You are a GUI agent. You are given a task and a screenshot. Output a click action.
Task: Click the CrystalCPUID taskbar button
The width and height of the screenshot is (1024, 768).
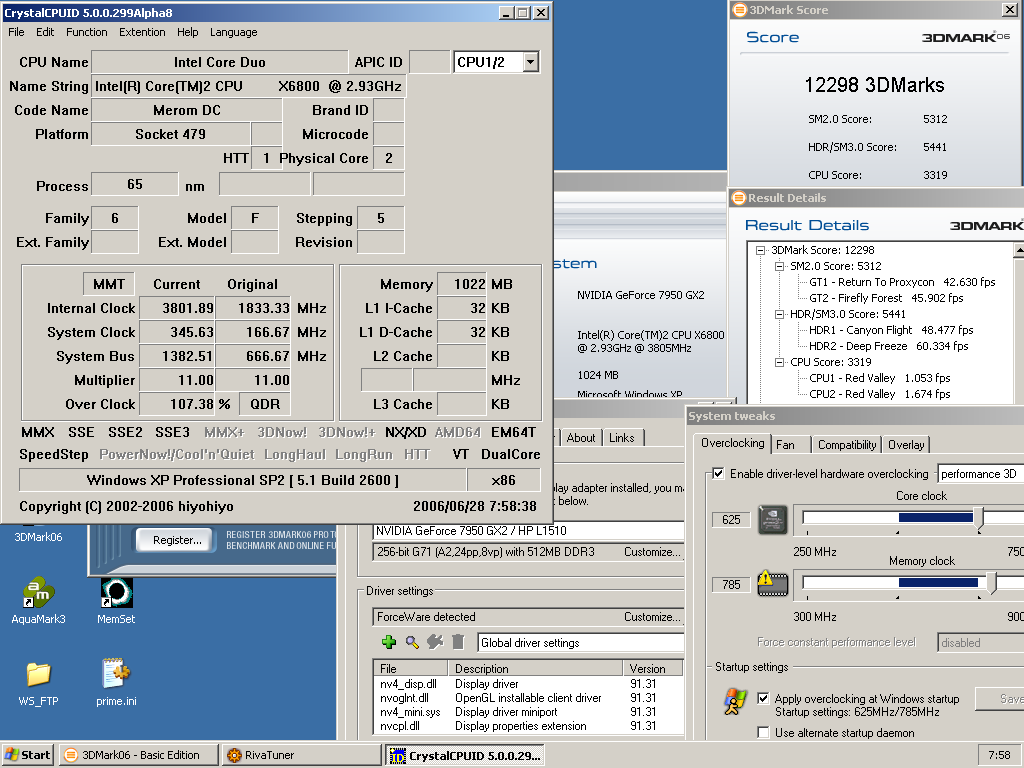[x=466, y=756]
